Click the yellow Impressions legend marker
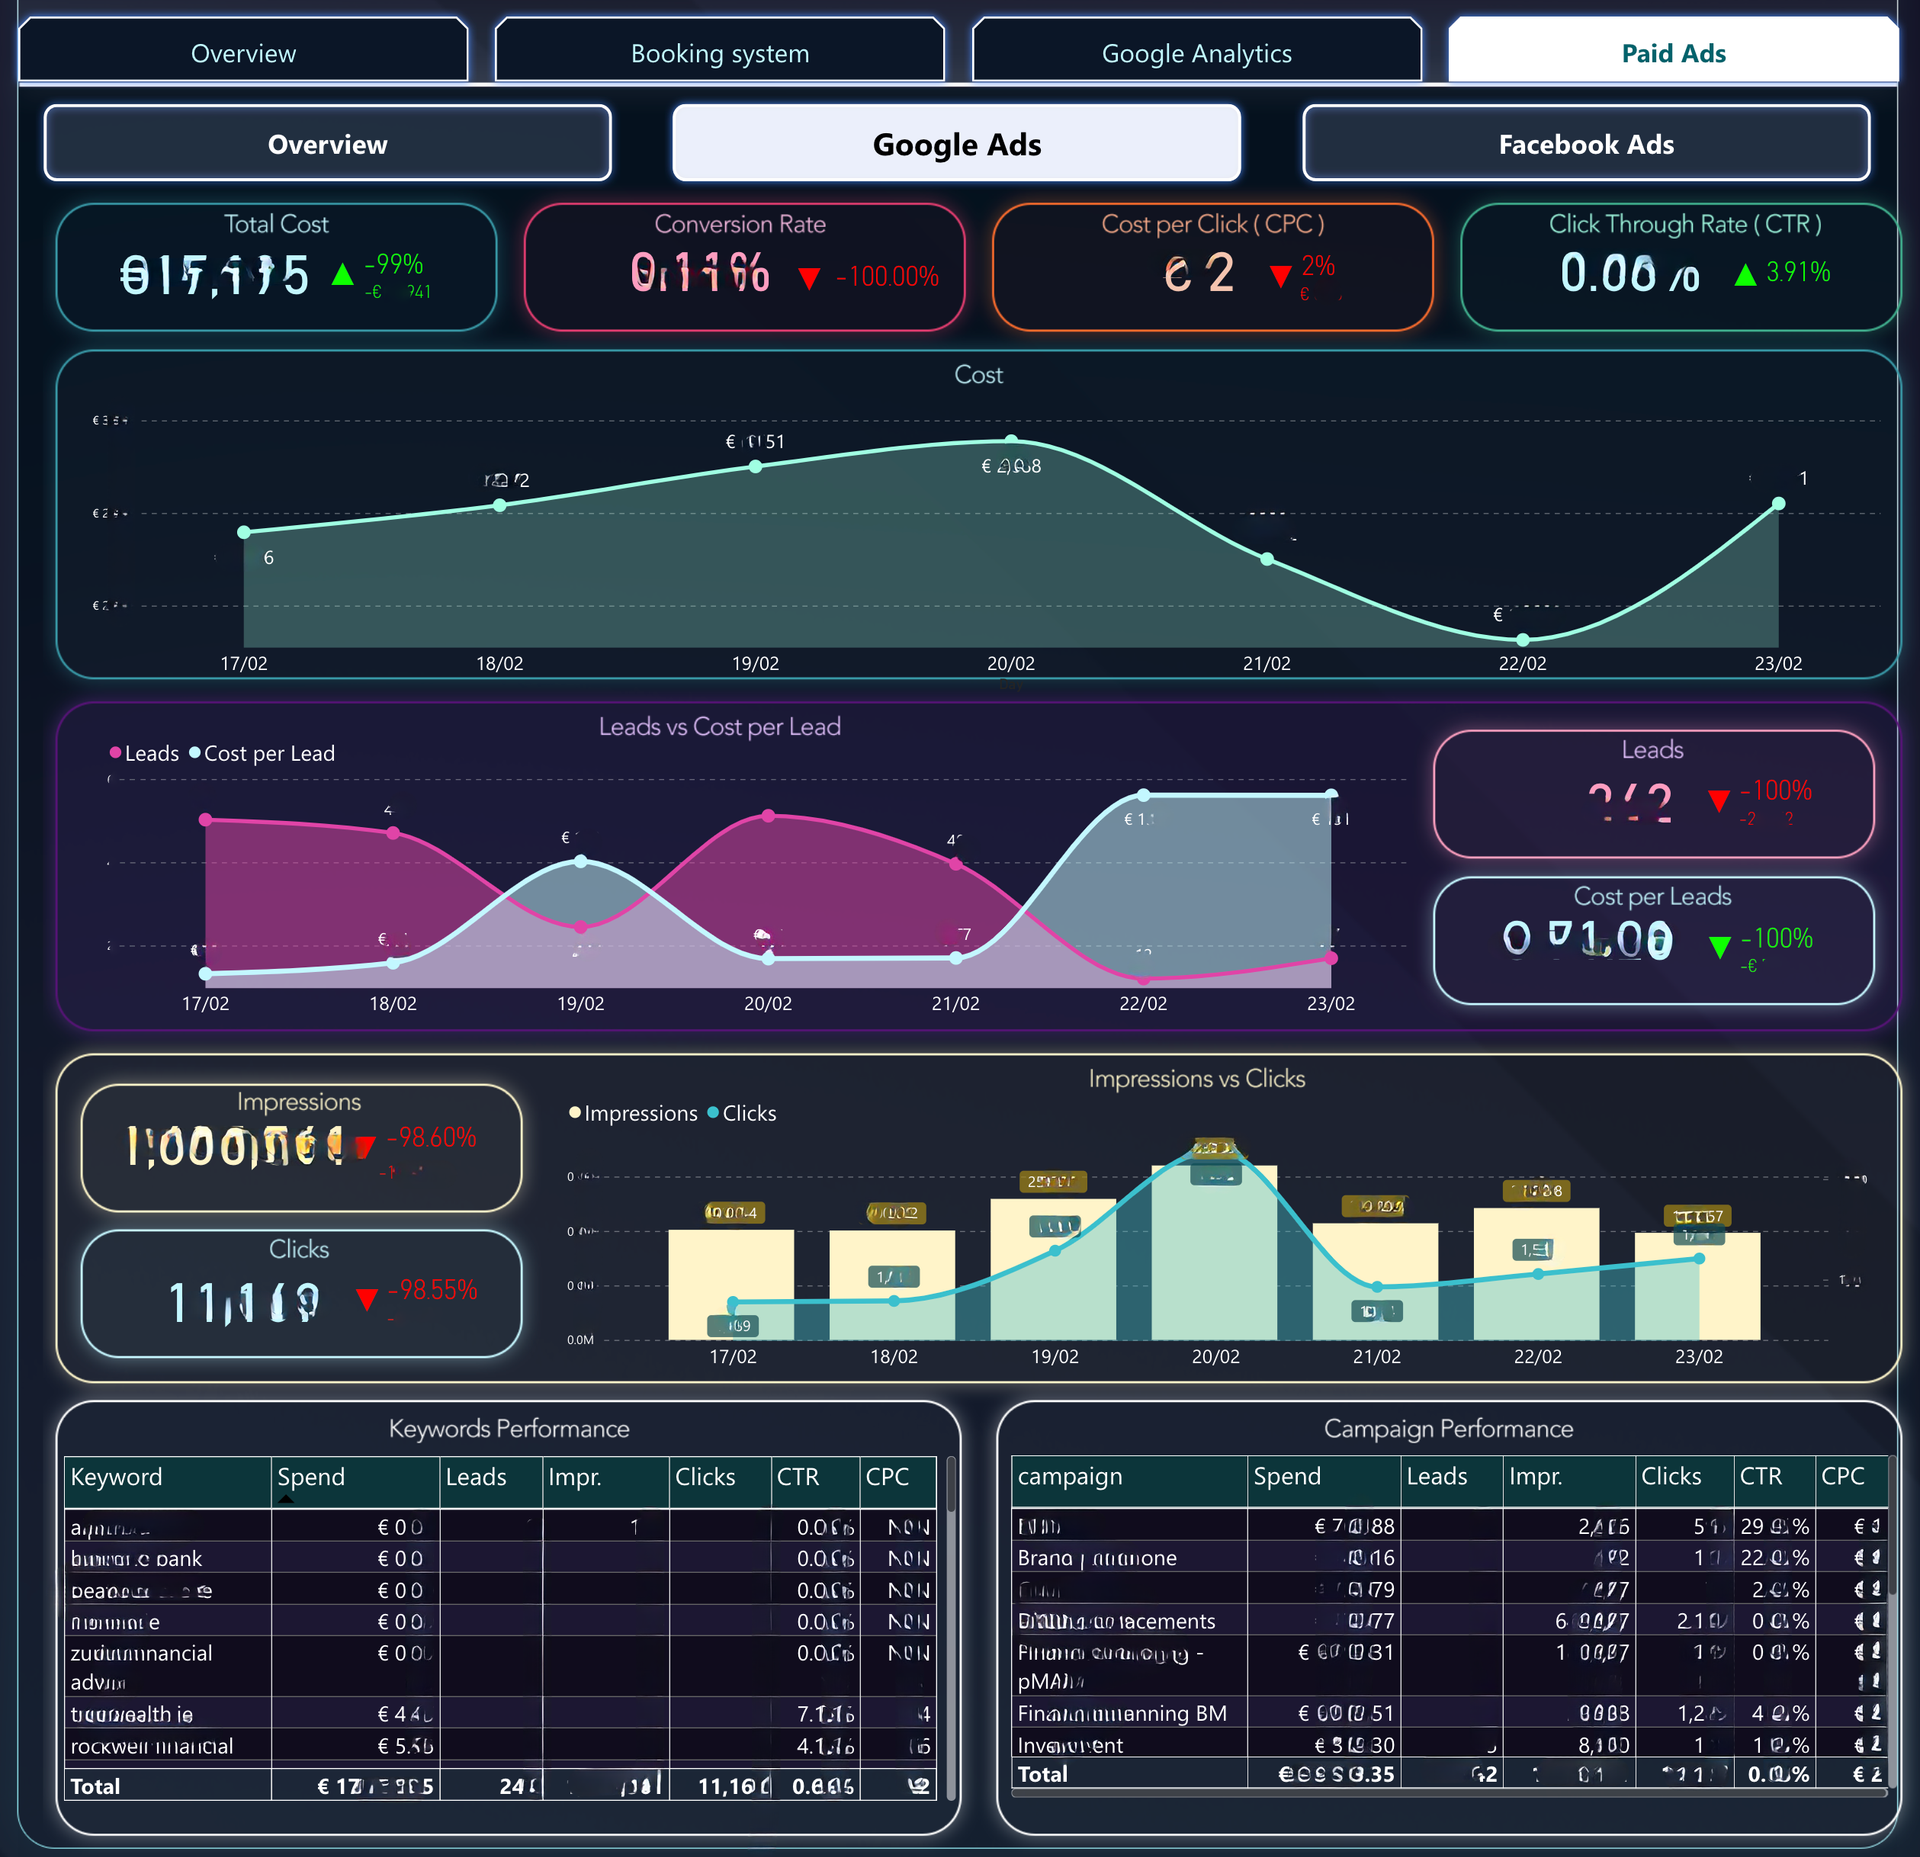Screen dimensions: 1920x1857 [575, 1112]
